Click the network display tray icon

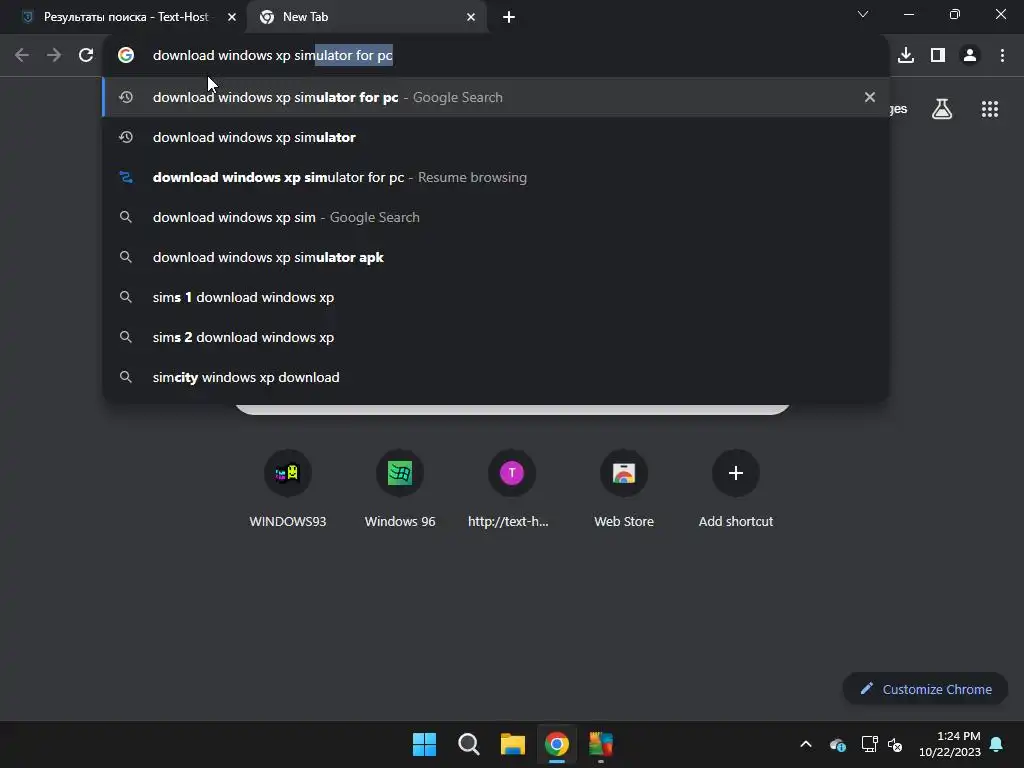(x=869, y=744)
